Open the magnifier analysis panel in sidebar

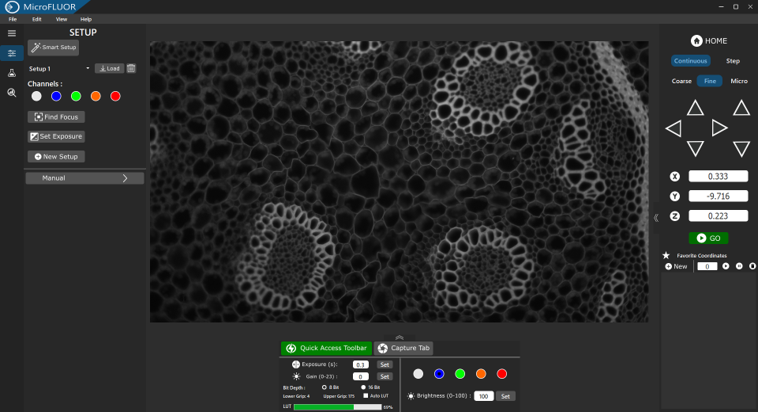click(x=11, y=93)
